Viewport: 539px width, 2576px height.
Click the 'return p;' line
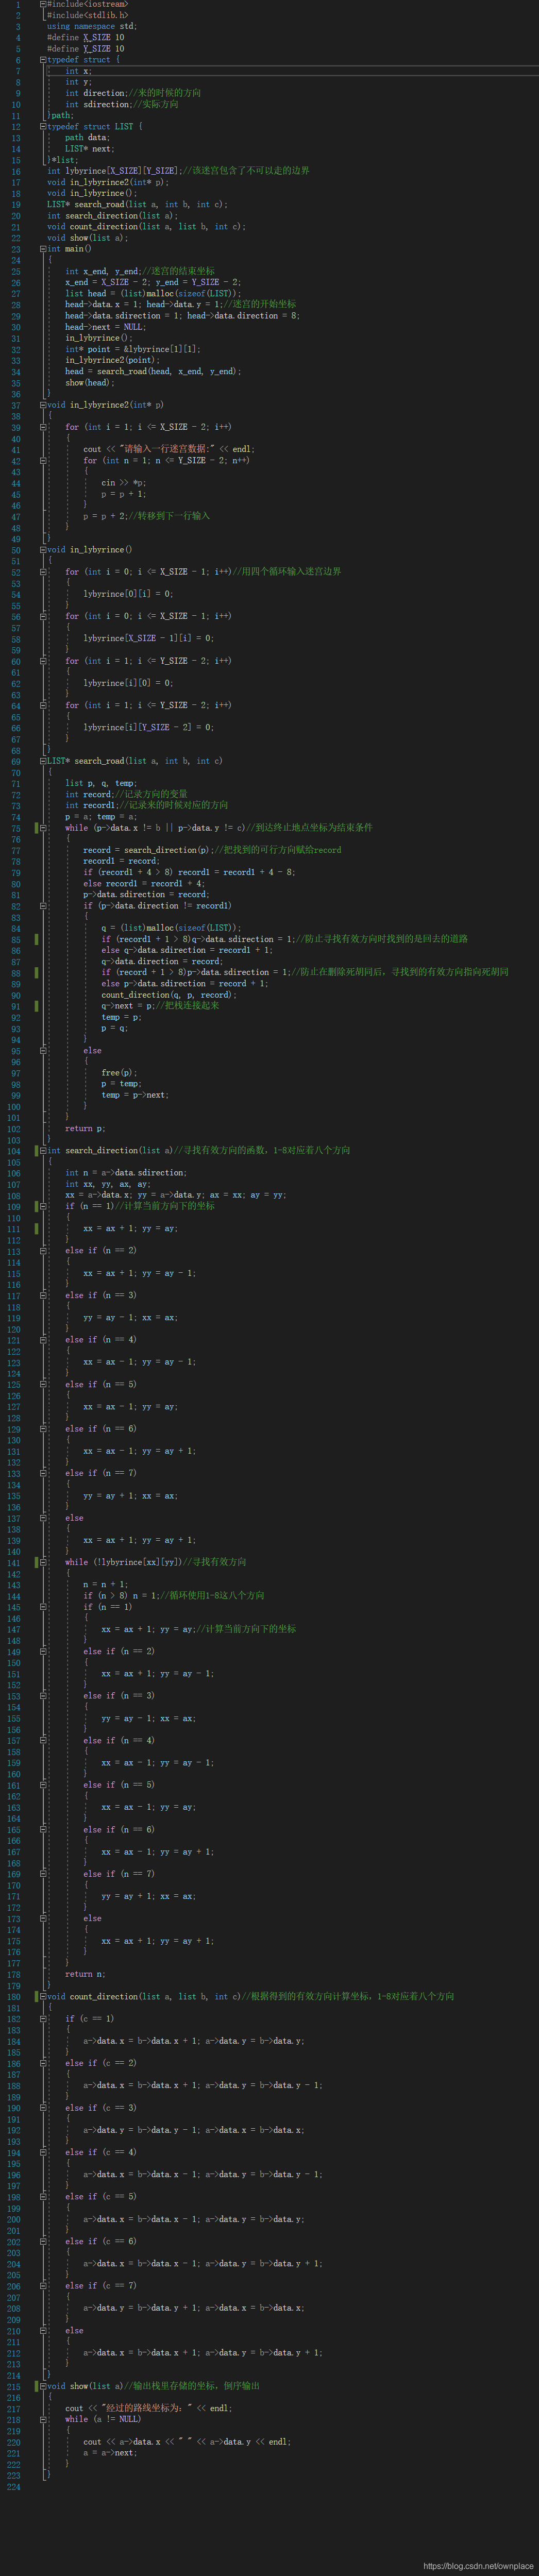click(x=86, y=1129)
